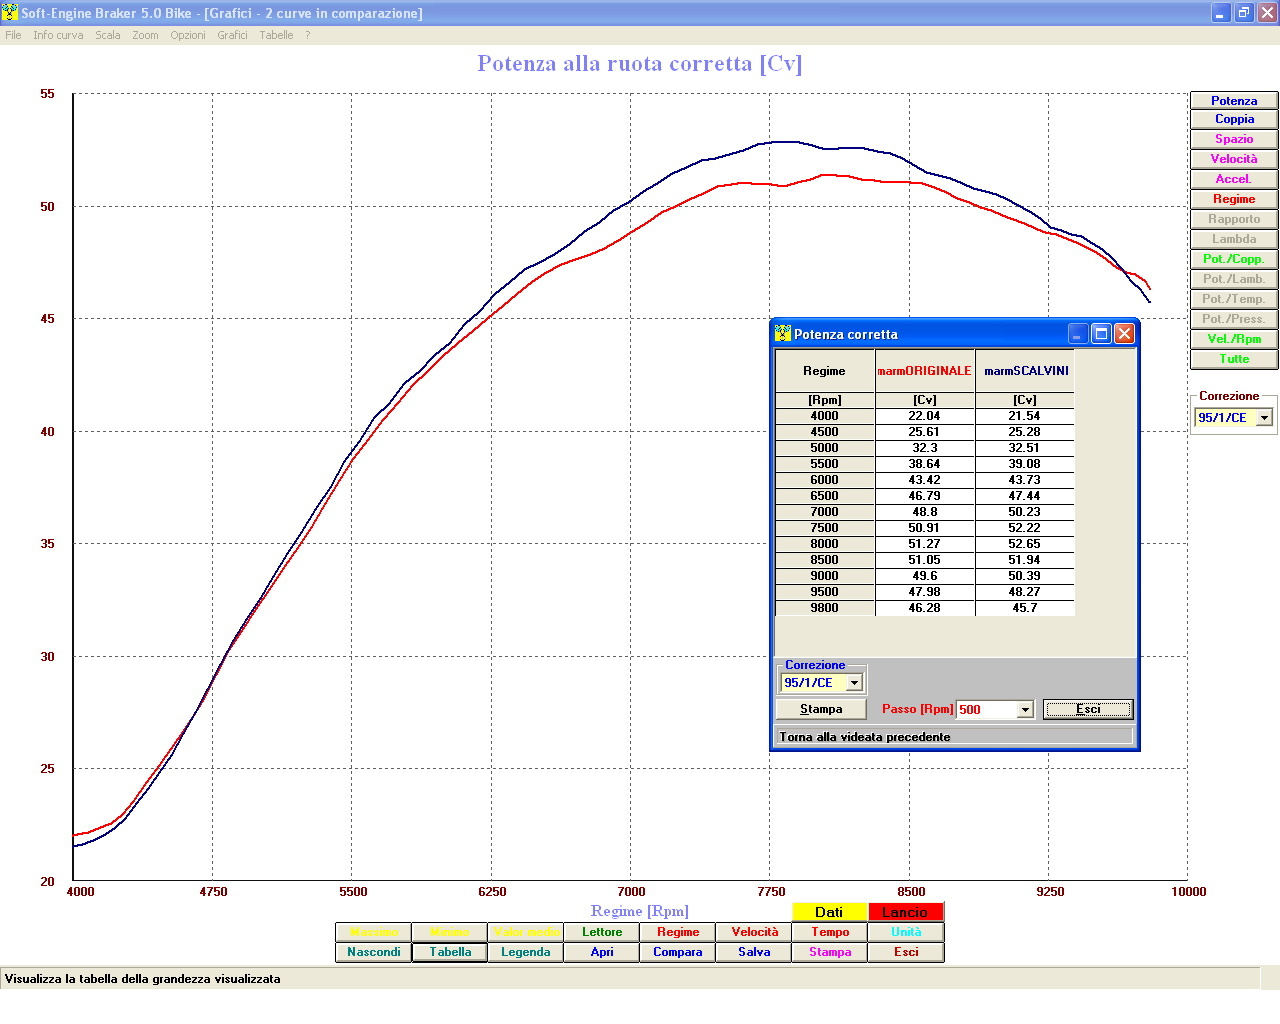The width and height of the screenshot is (1280, 1024).
Task: Click the Nascondi button
Action: pyautogui.click(x=374, y=952)
